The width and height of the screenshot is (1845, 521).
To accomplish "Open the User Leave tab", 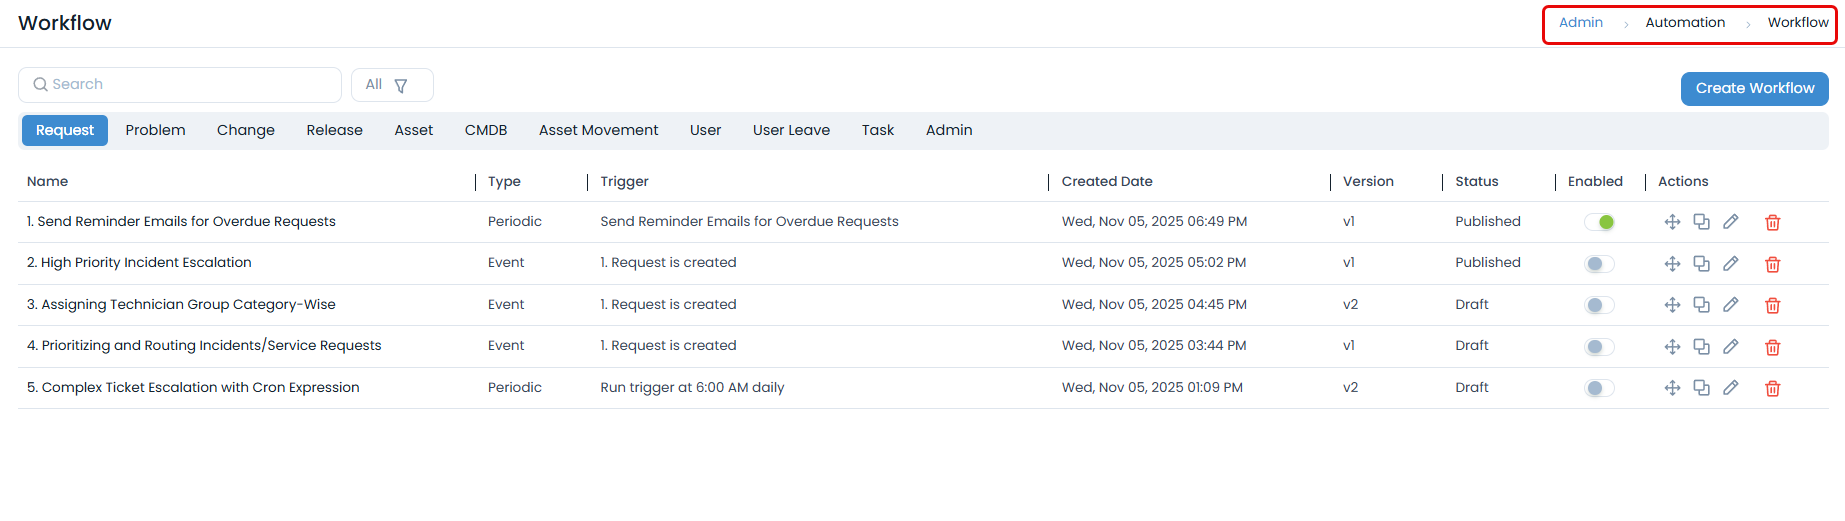I will pos(791,130).
